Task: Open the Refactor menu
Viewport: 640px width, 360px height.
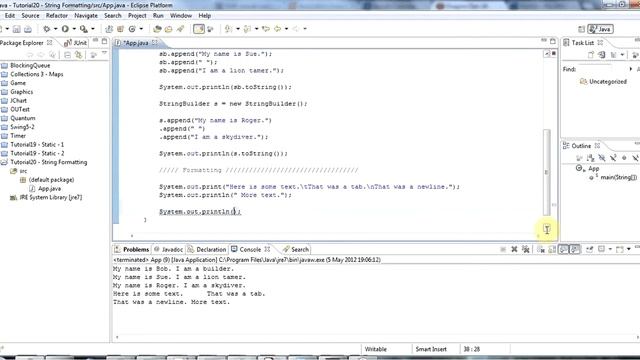Action: click(57, 16)
